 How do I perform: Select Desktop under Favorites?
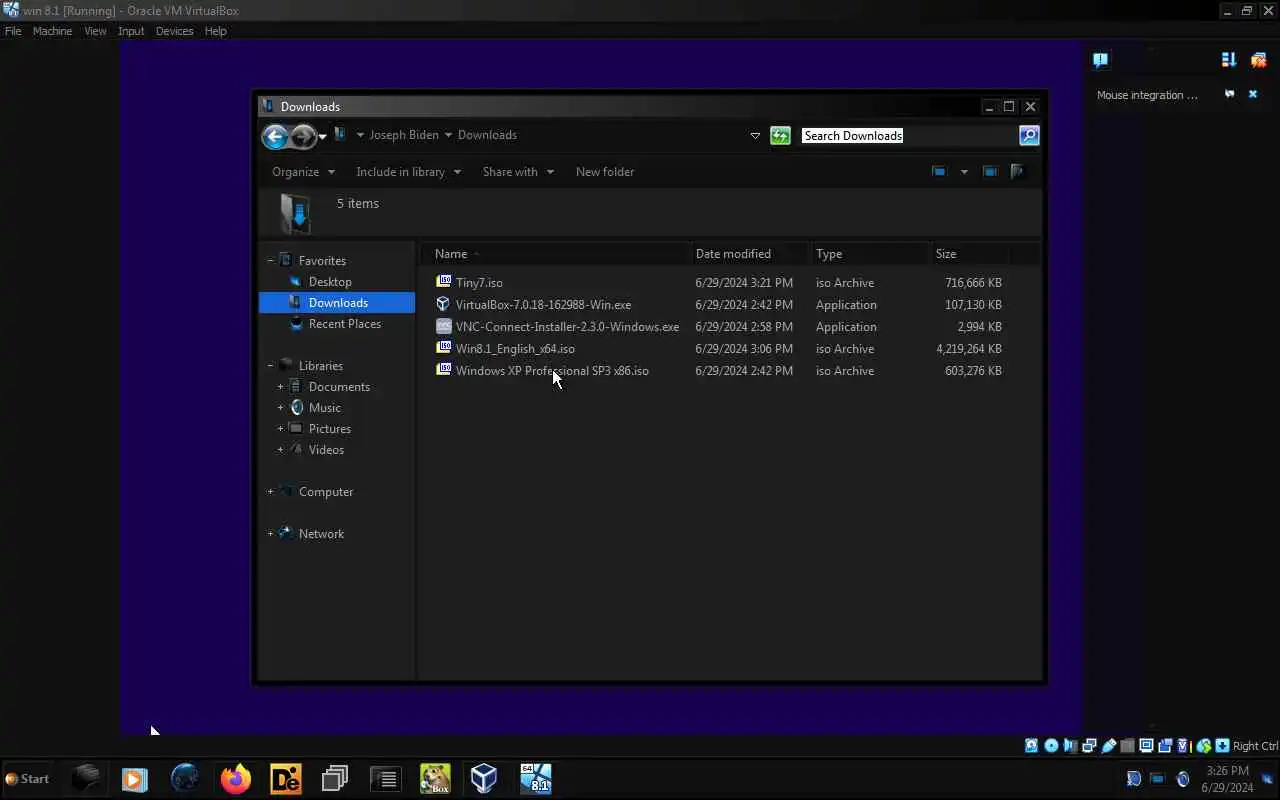tap(330, 282)
